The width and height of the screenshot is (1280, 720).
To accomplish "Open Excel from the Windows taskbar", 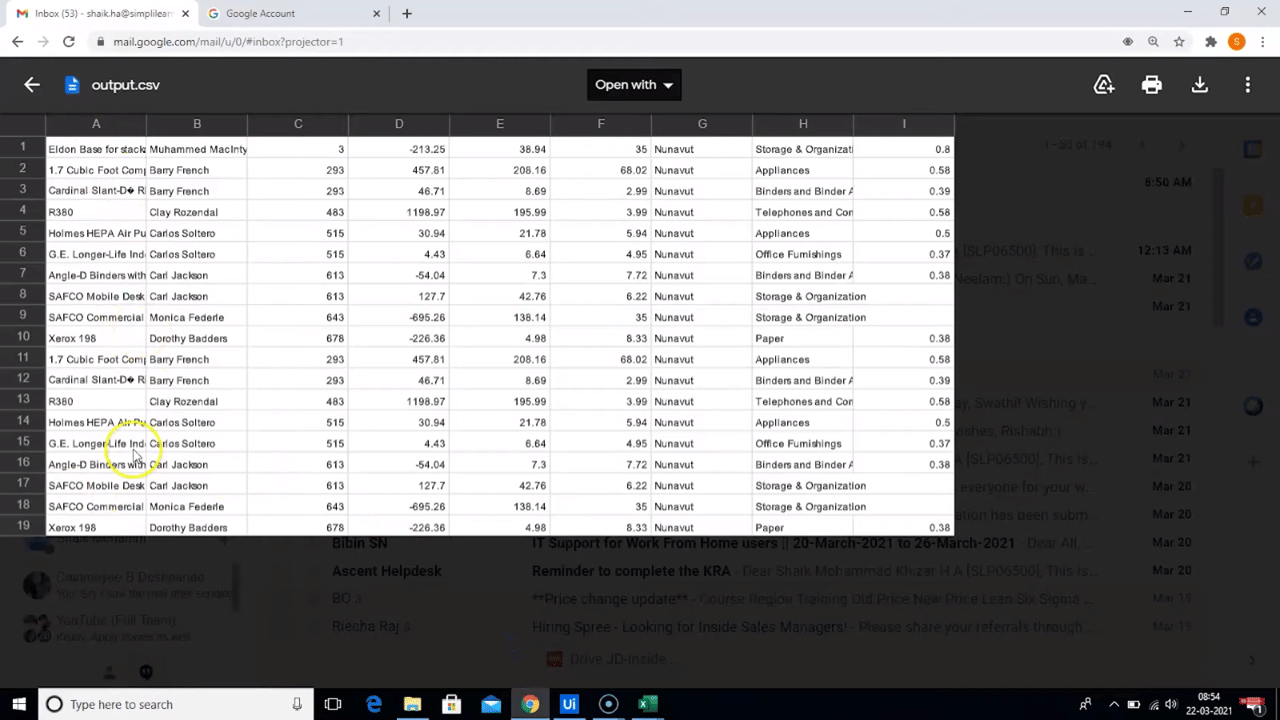I will 647,704.
